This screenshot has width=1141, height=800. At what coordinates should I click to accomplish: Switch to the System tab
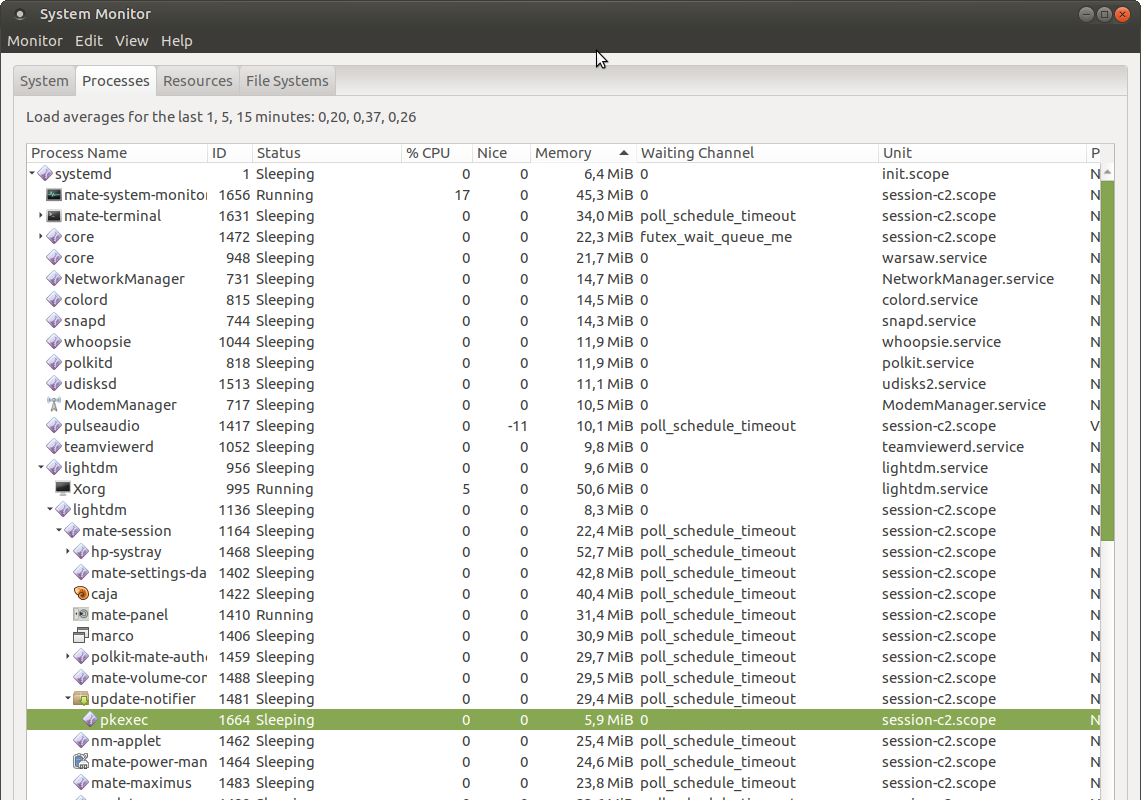44,81
